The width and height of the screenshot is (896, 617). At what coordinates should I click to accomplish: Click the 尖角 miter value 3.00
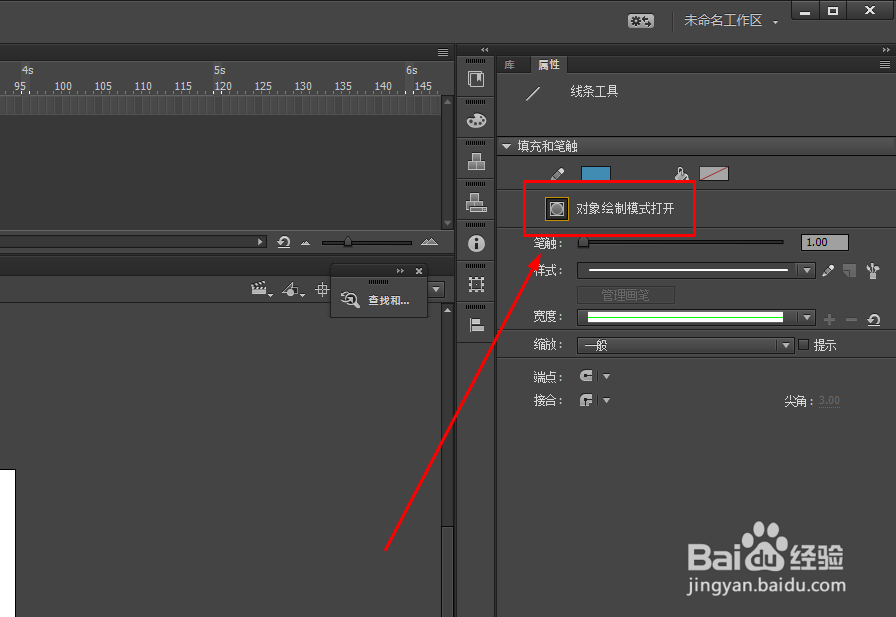[x=829, y=401]
